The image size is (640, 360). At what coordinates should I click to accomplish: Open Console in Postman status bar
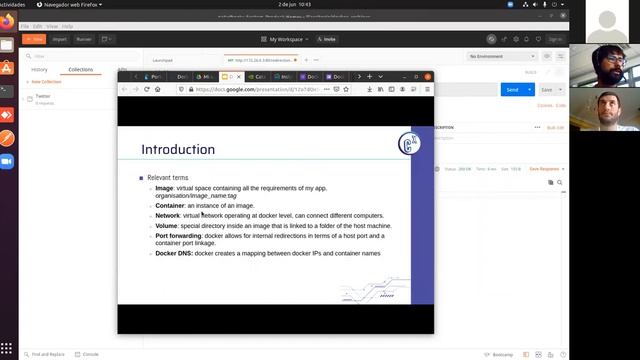tap(87, 354)
